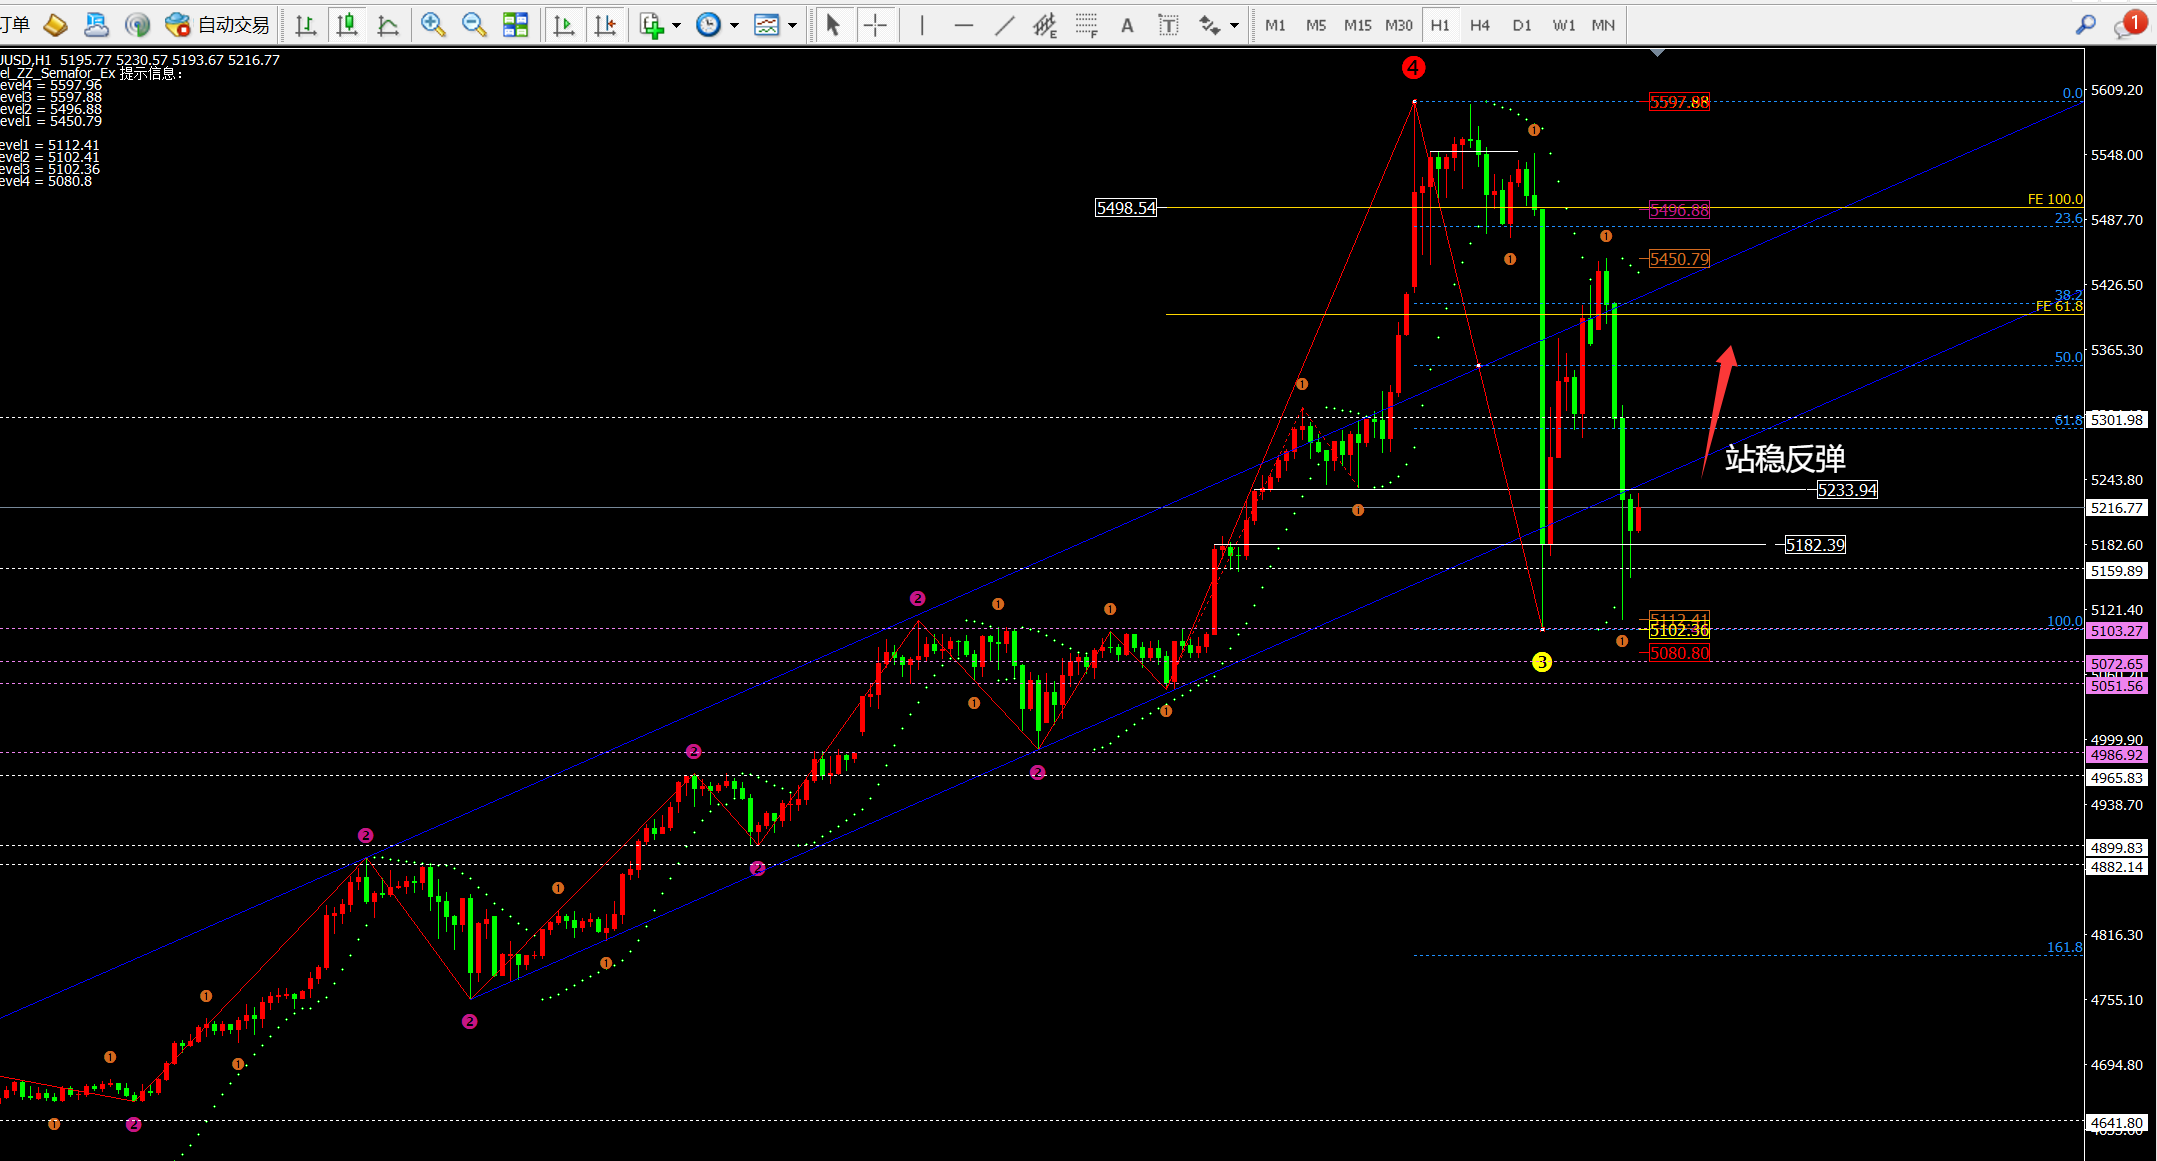
Task: Toggle chart shift button
Action: click(605, 25)
